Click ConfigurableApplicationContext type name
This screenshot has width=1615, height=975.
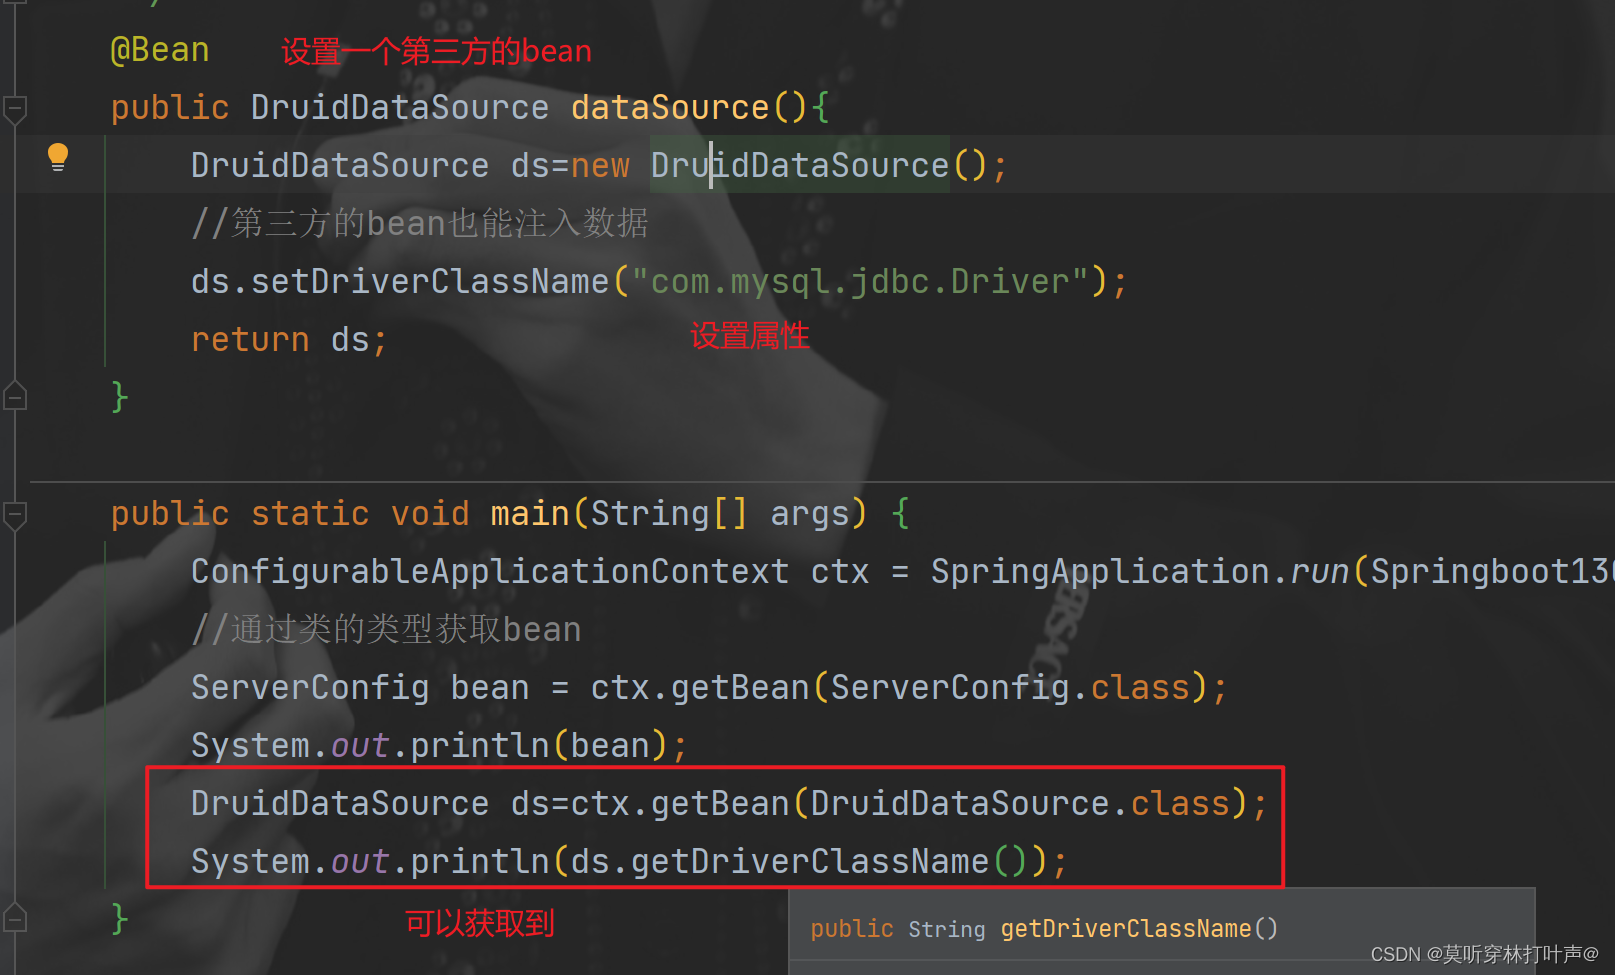[x=490, y=572]
